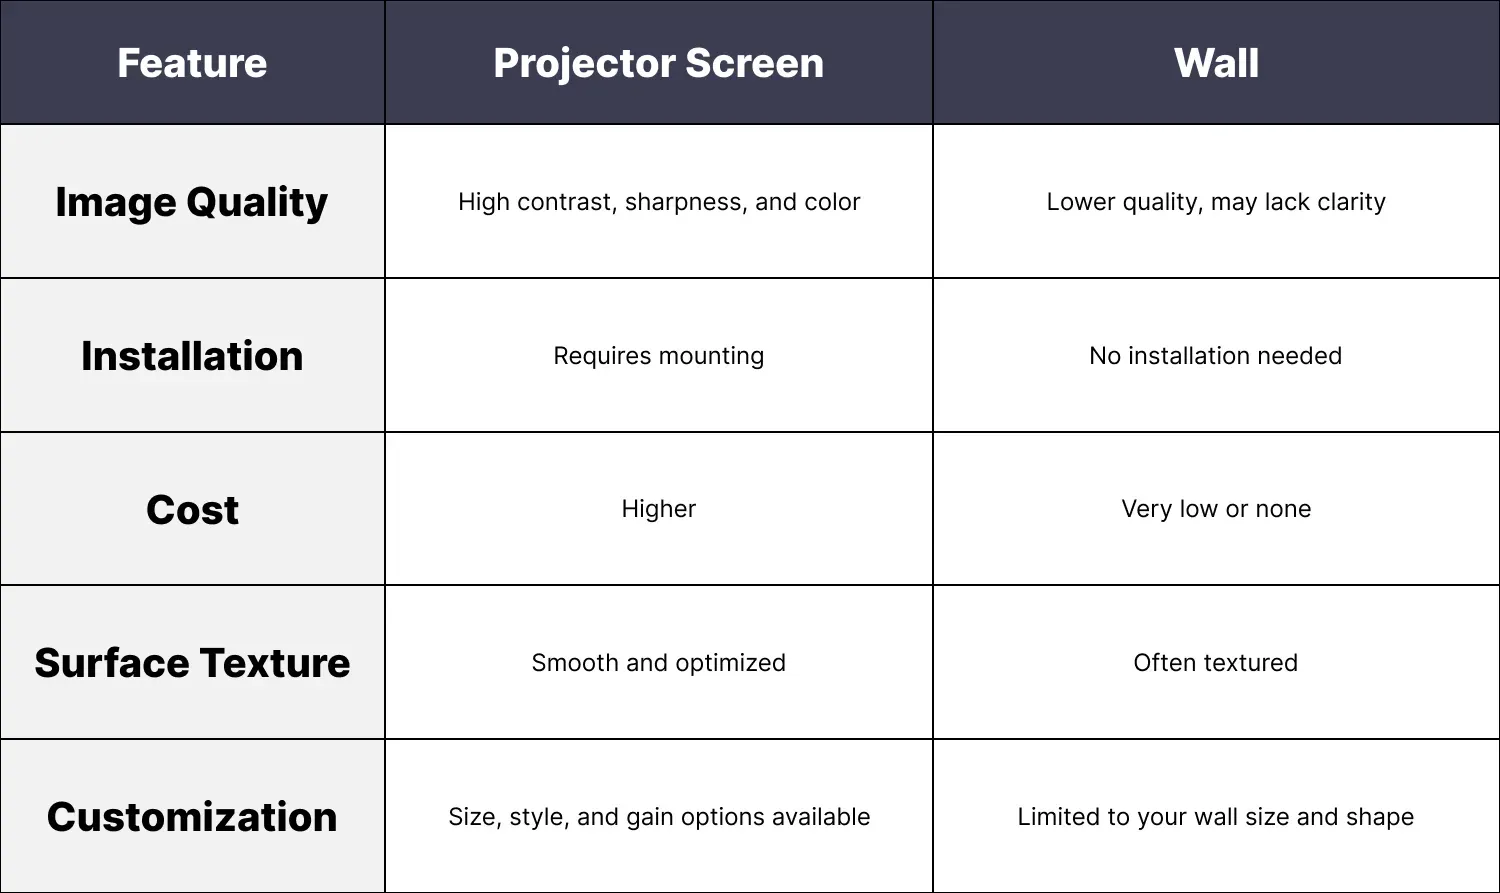Select the Projector Screen column header
Viewport: 1500px width, 893px height.
pos(658,63)
